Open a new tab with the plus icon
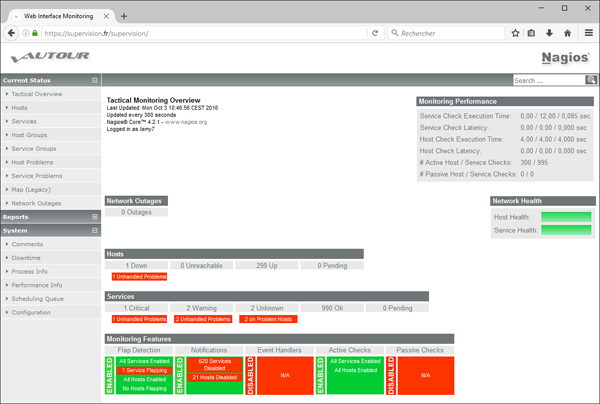600x404 pixels. click(x=124, y=16)
